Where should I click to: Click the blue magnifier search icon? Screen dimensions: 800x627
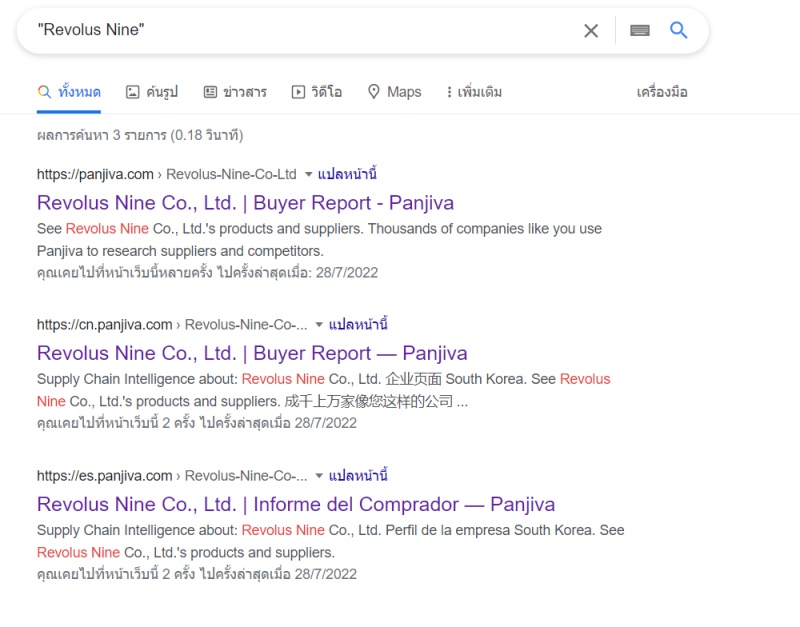[x=679, y=30]
